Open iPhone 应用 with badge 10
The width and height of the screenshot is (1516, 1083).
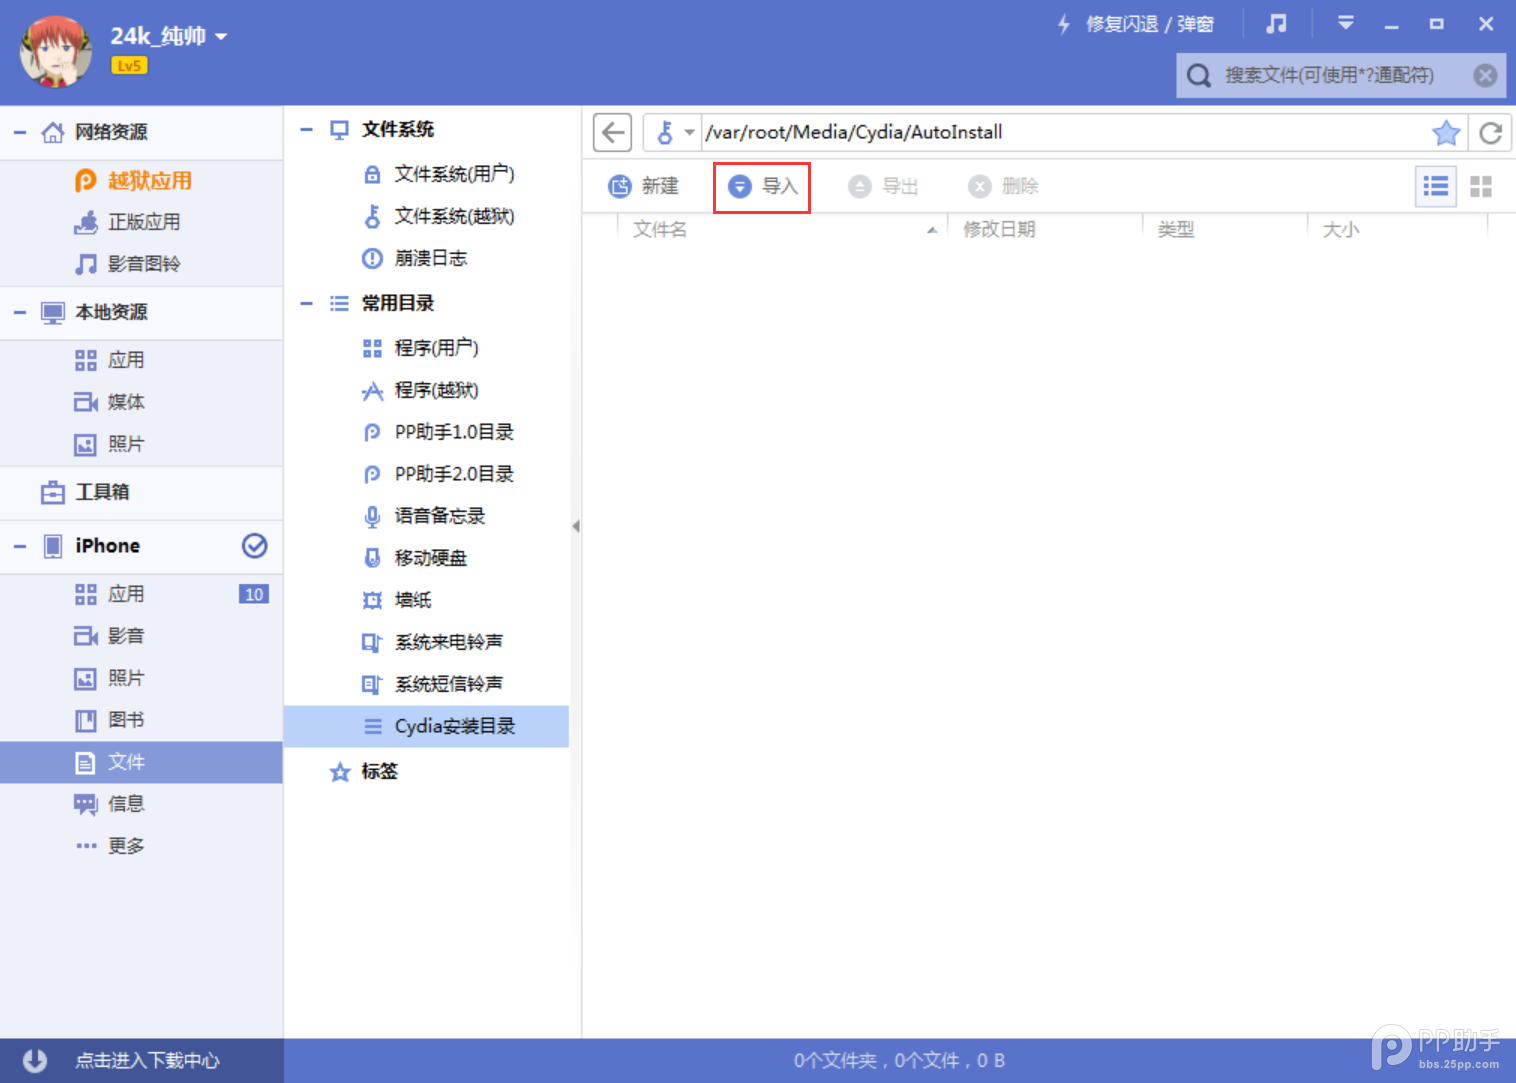[x=141, y=594]
